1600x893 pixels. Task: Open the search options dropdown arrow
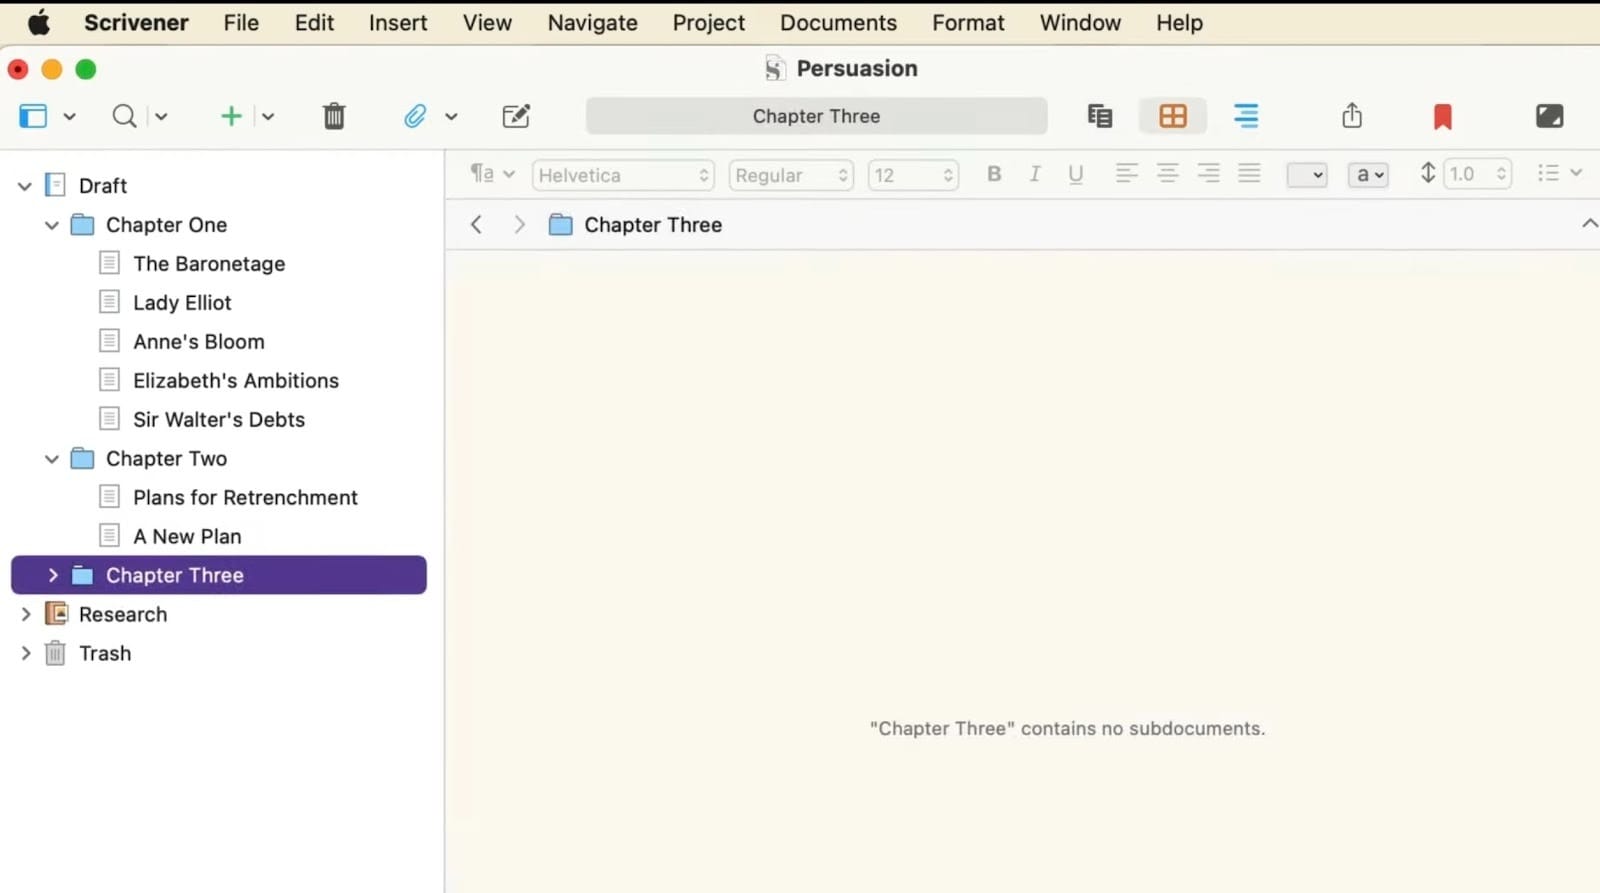click(161, 116)
